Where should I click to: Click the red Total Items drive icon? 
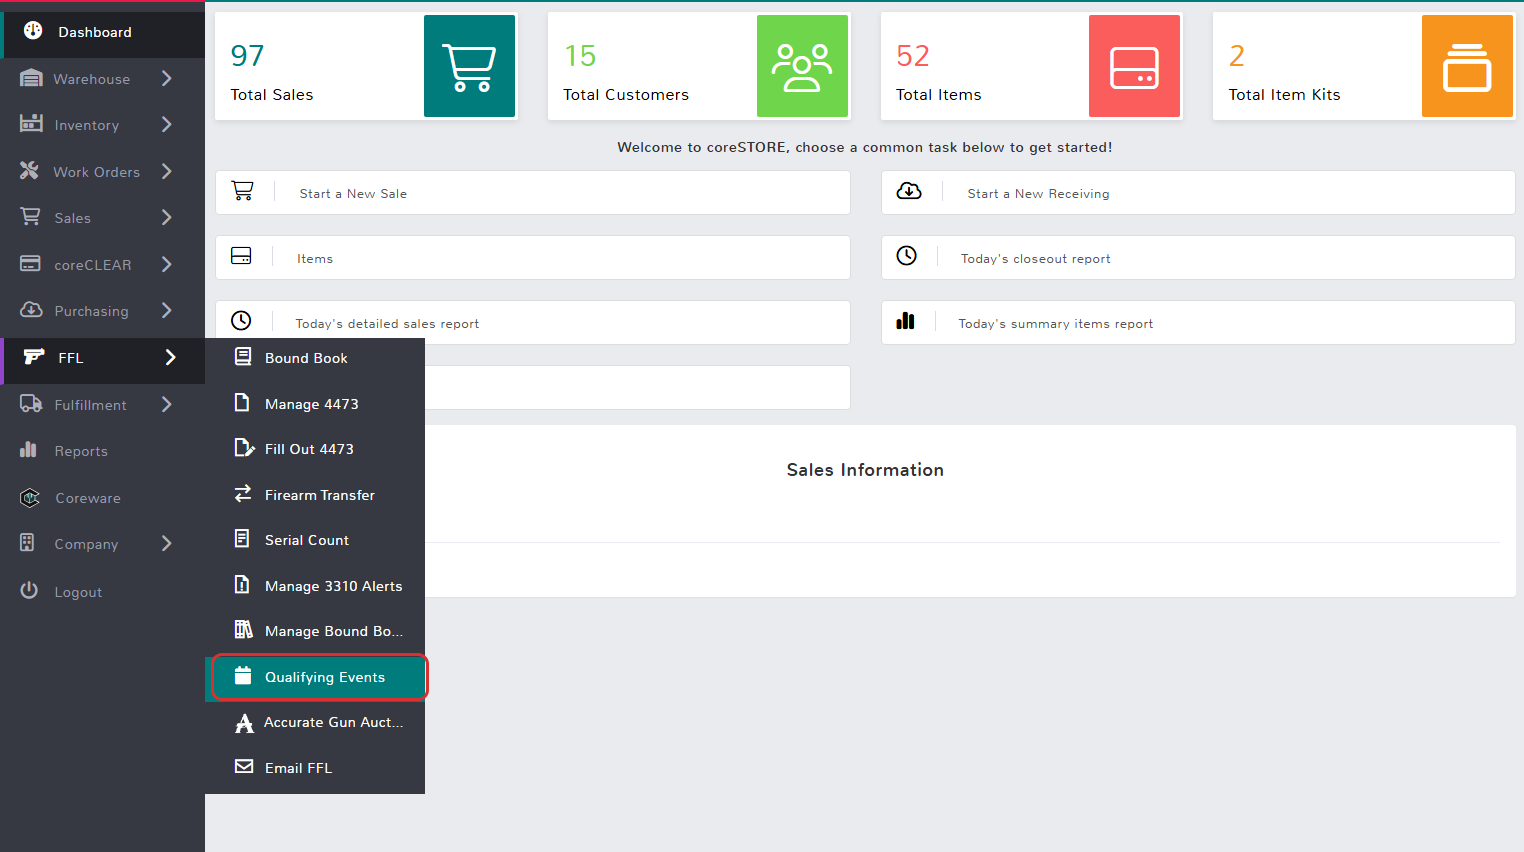(x=1134, y=67)
